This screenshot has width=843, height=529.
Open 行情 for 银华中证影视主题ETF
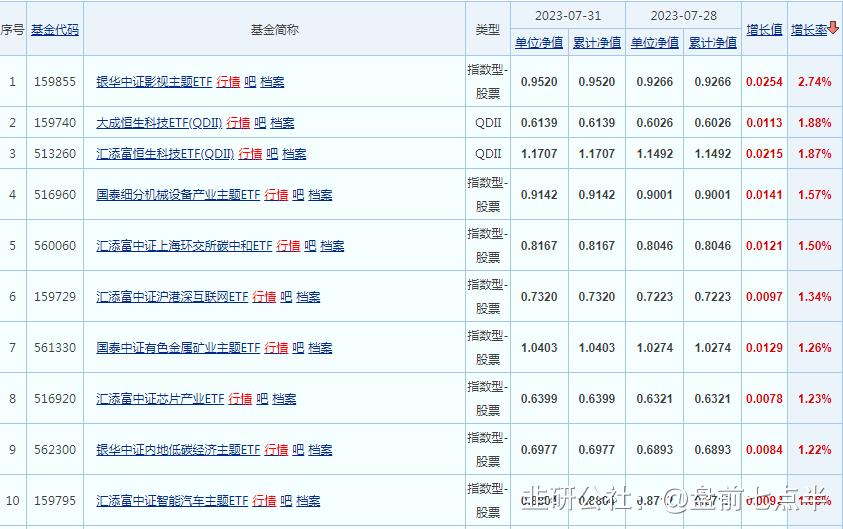[x=228, y=82]
